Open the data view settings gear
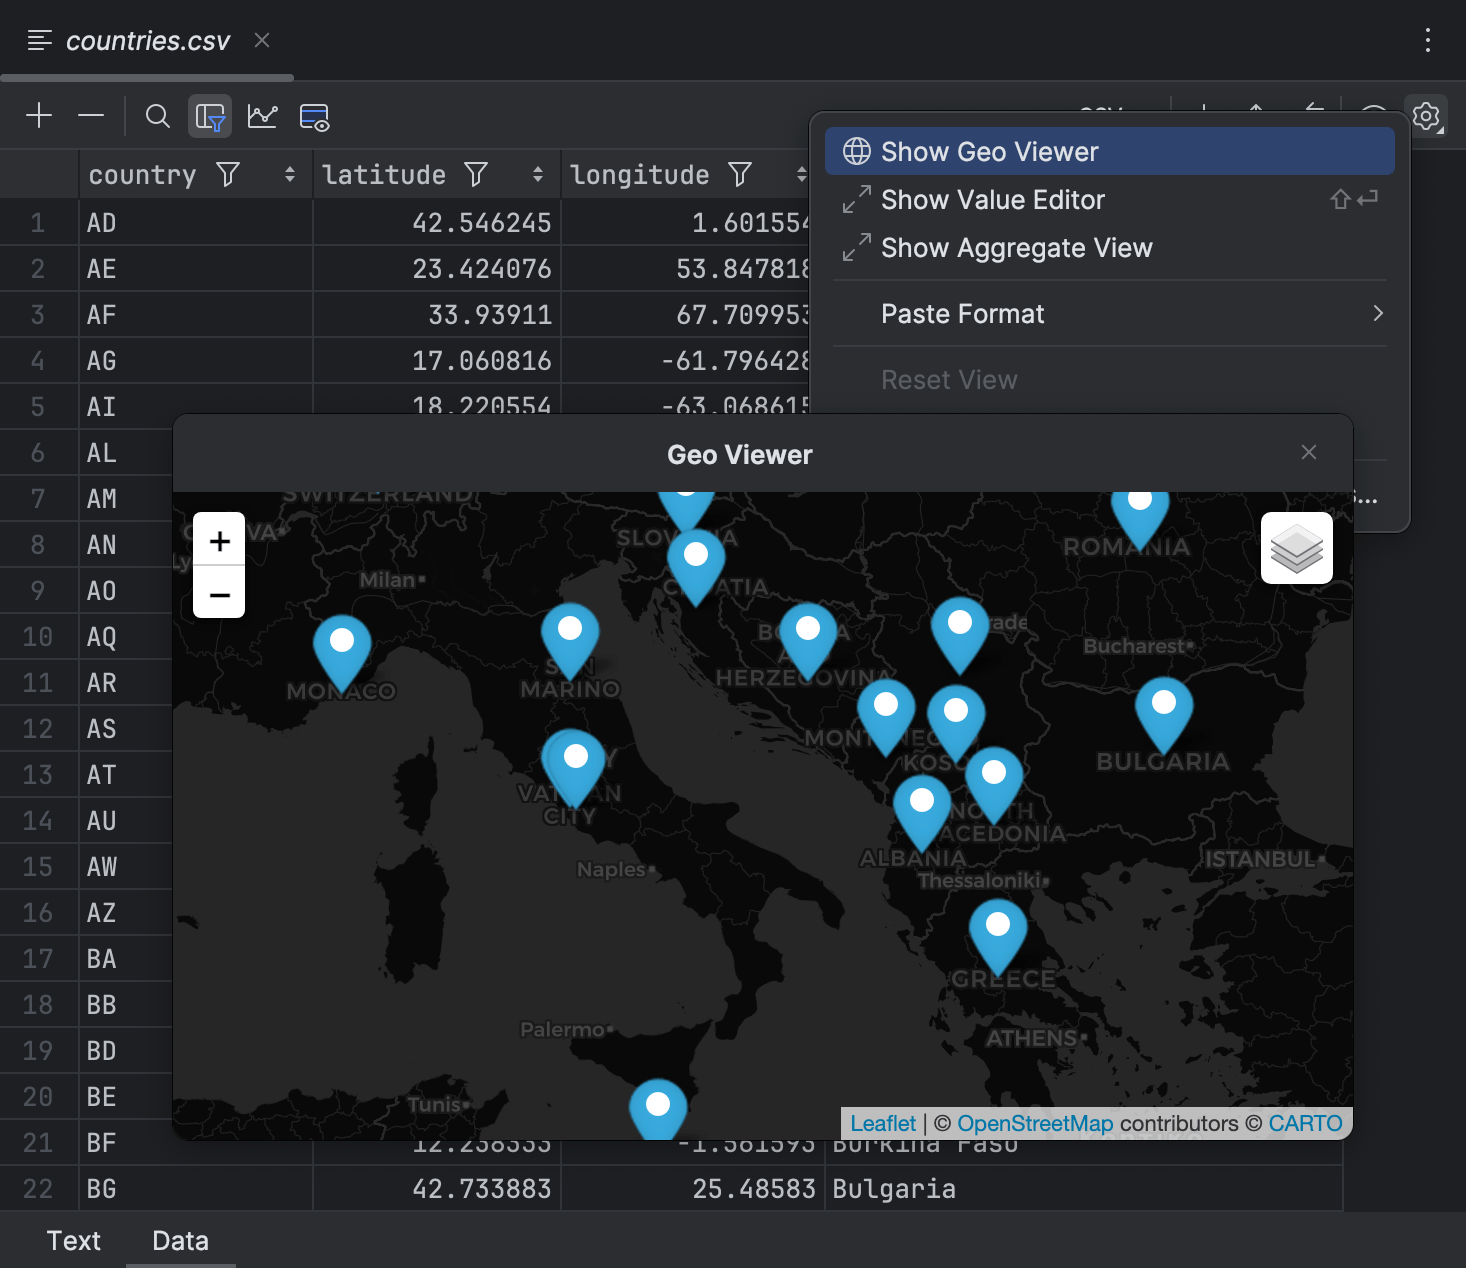 [x=1426, y=115]
